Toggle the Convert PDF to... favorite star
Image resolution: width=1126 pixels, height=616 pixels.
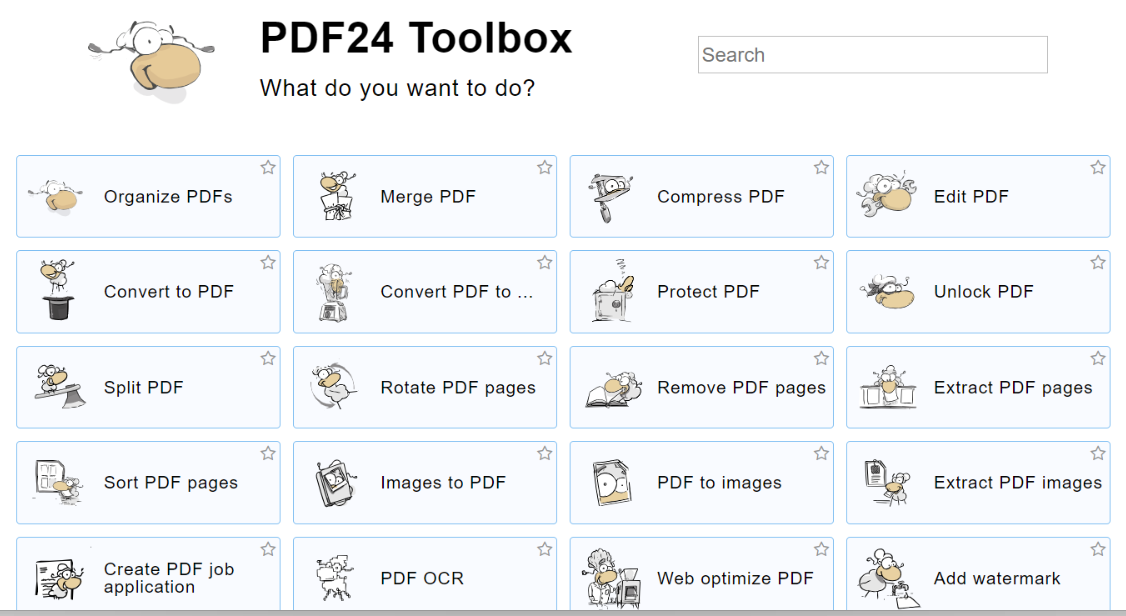click(544, 262)
